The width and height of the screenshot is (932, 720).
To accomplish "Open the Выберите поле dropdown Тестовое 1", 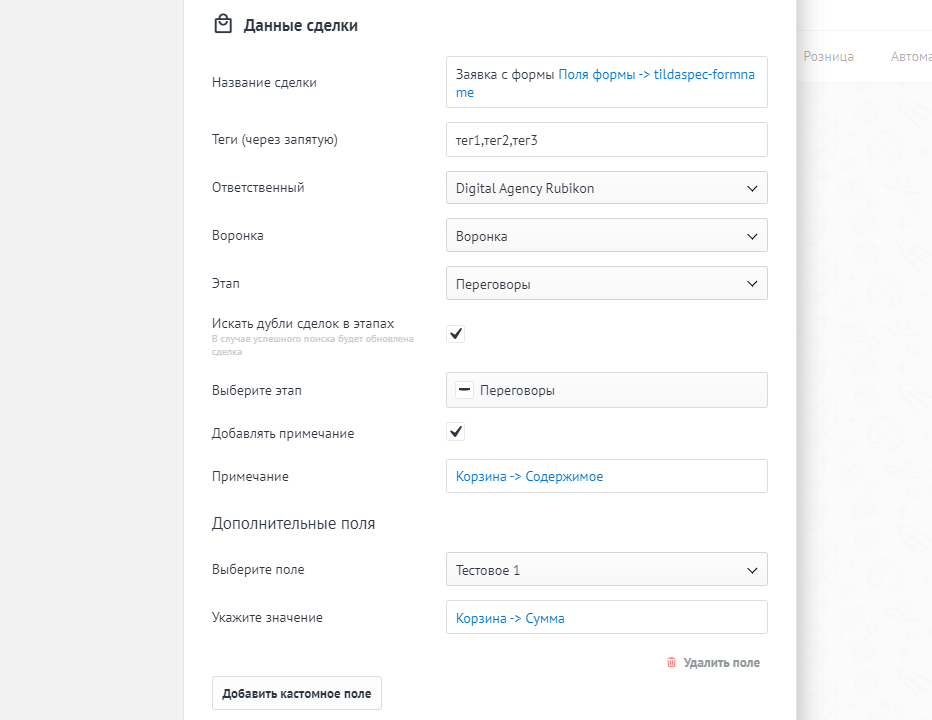I will pyautogui.click(x=606, y=570).
